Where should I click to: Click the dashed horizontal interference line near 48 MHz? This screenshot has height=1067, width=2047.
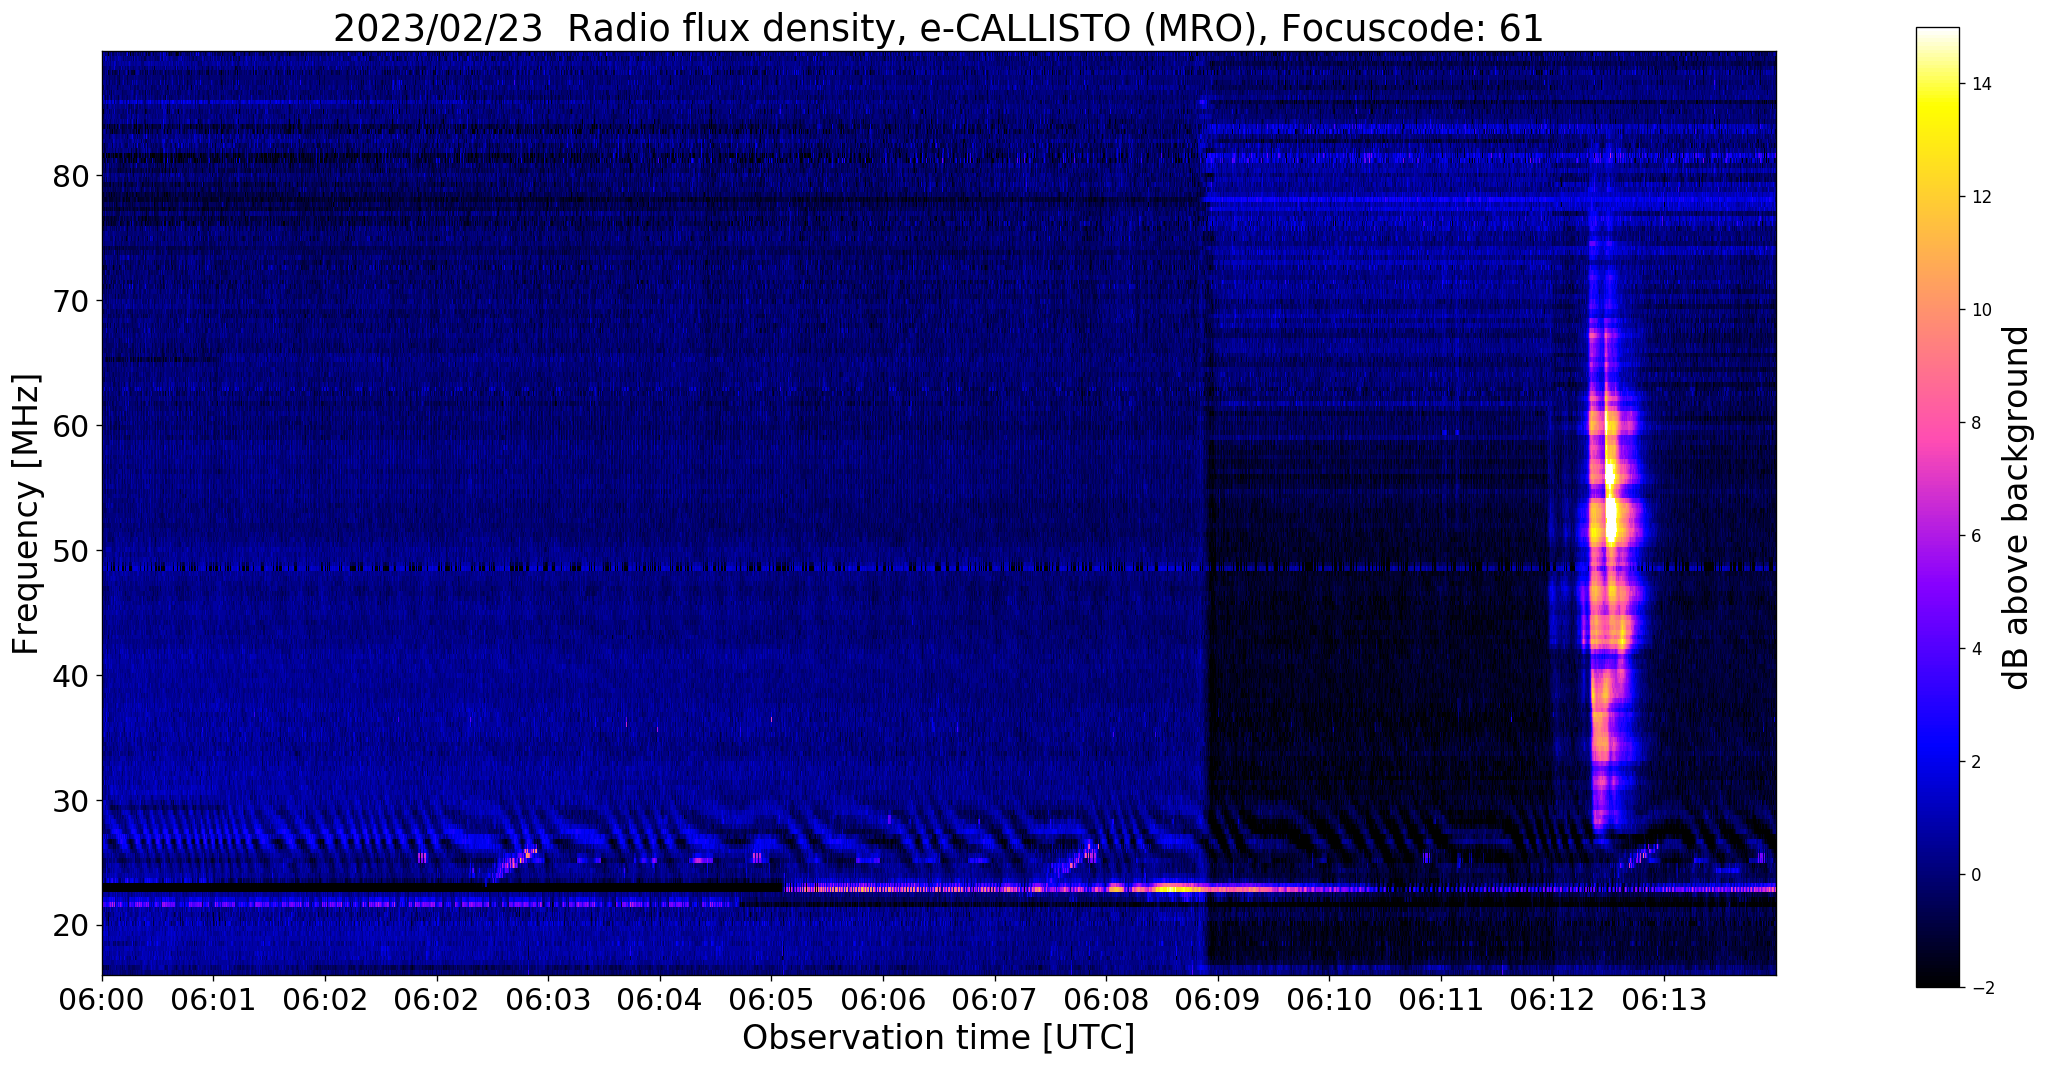tap(939, 568)
